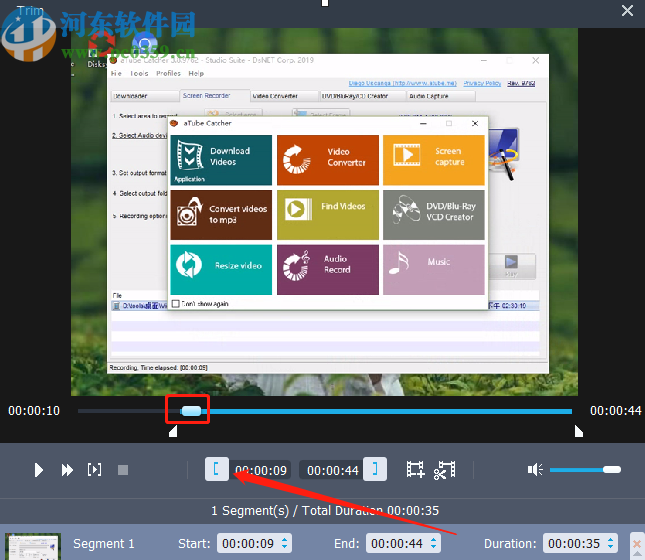Select the Segment 1 label
The width and height of the screenshot is (645, 560).
tap(104, 544)
